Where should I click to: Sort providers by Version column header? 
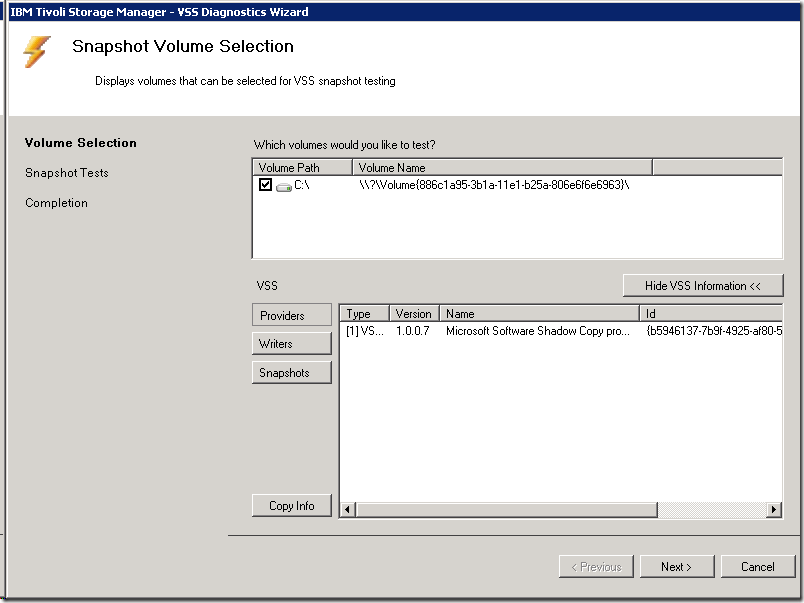(x=414, y=314)
